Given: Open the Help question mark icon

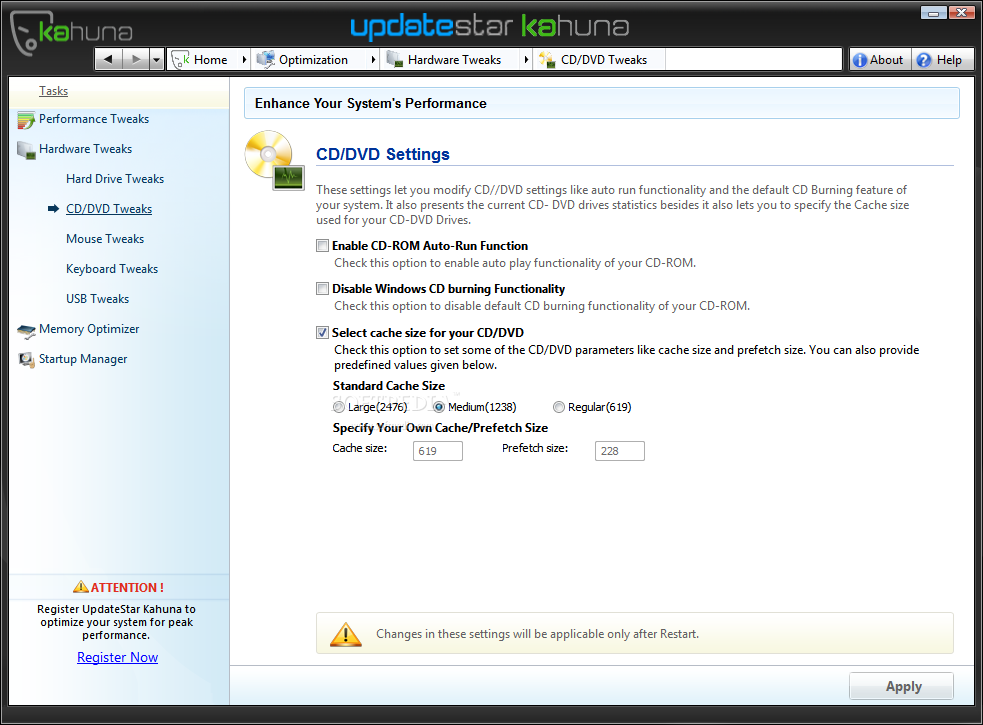Looking at the screenshot, I should tap(923, 60).
